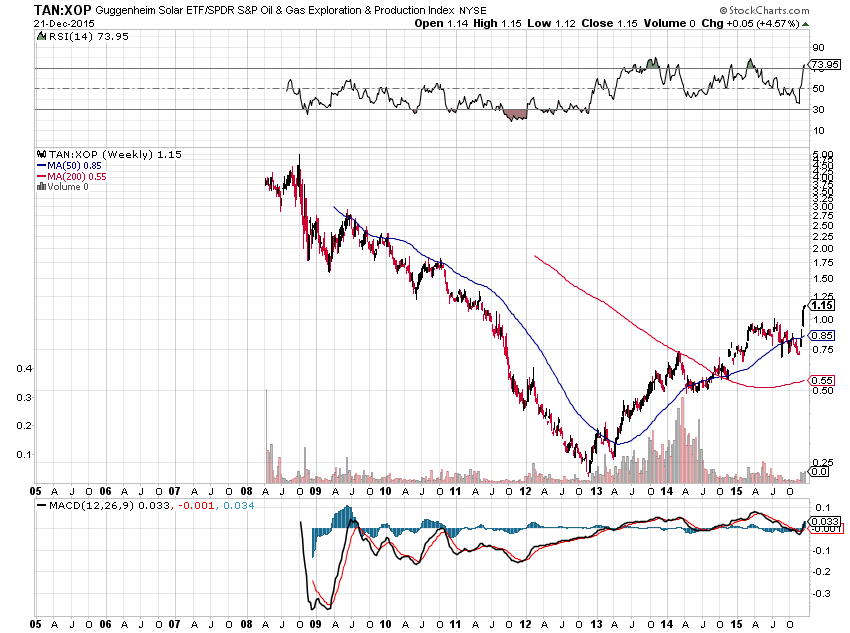Click the 0.4 level on the left volume axis
Viewport: 850px width, 633px height.
24,369
